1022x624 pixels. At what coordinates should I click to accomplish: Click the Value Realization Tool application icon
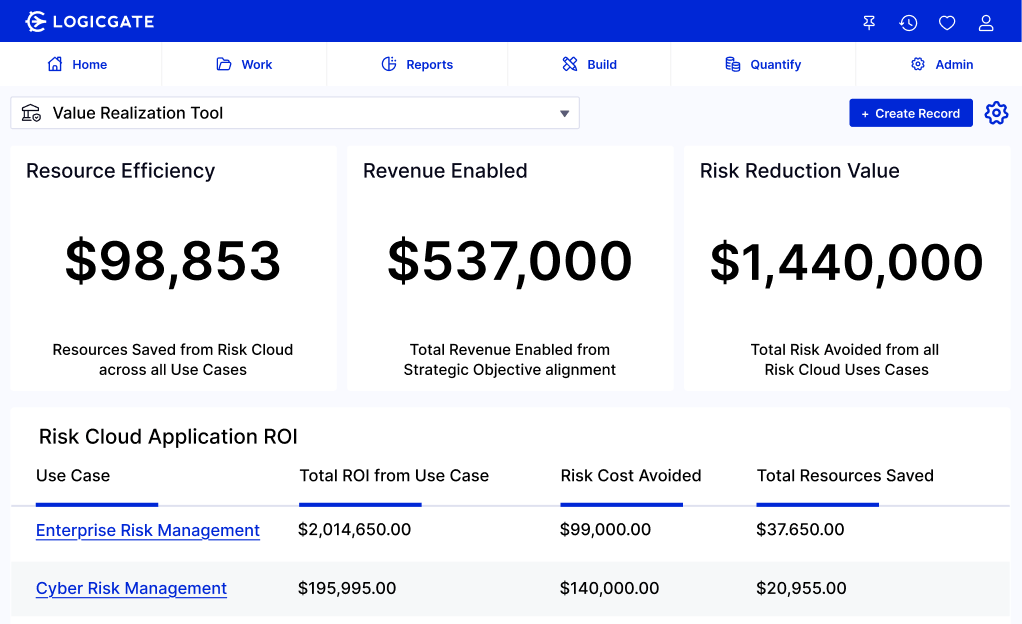point(31,113)
